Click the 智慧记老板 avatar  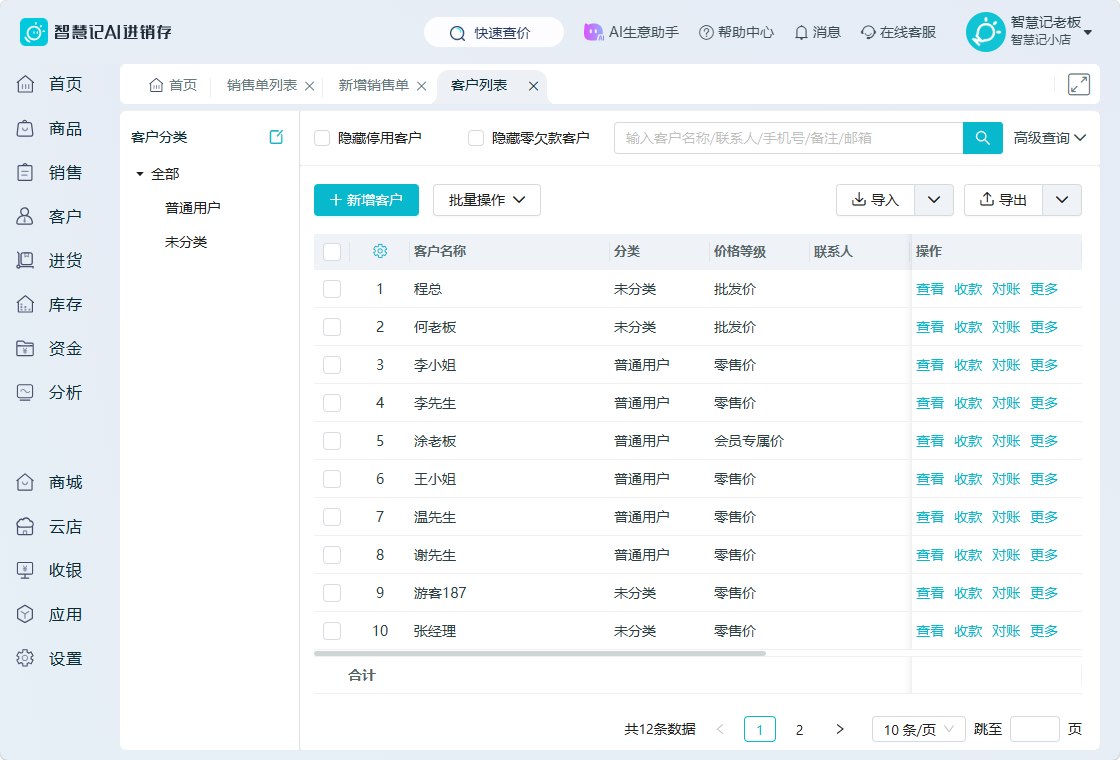click(x=985, y=32)
